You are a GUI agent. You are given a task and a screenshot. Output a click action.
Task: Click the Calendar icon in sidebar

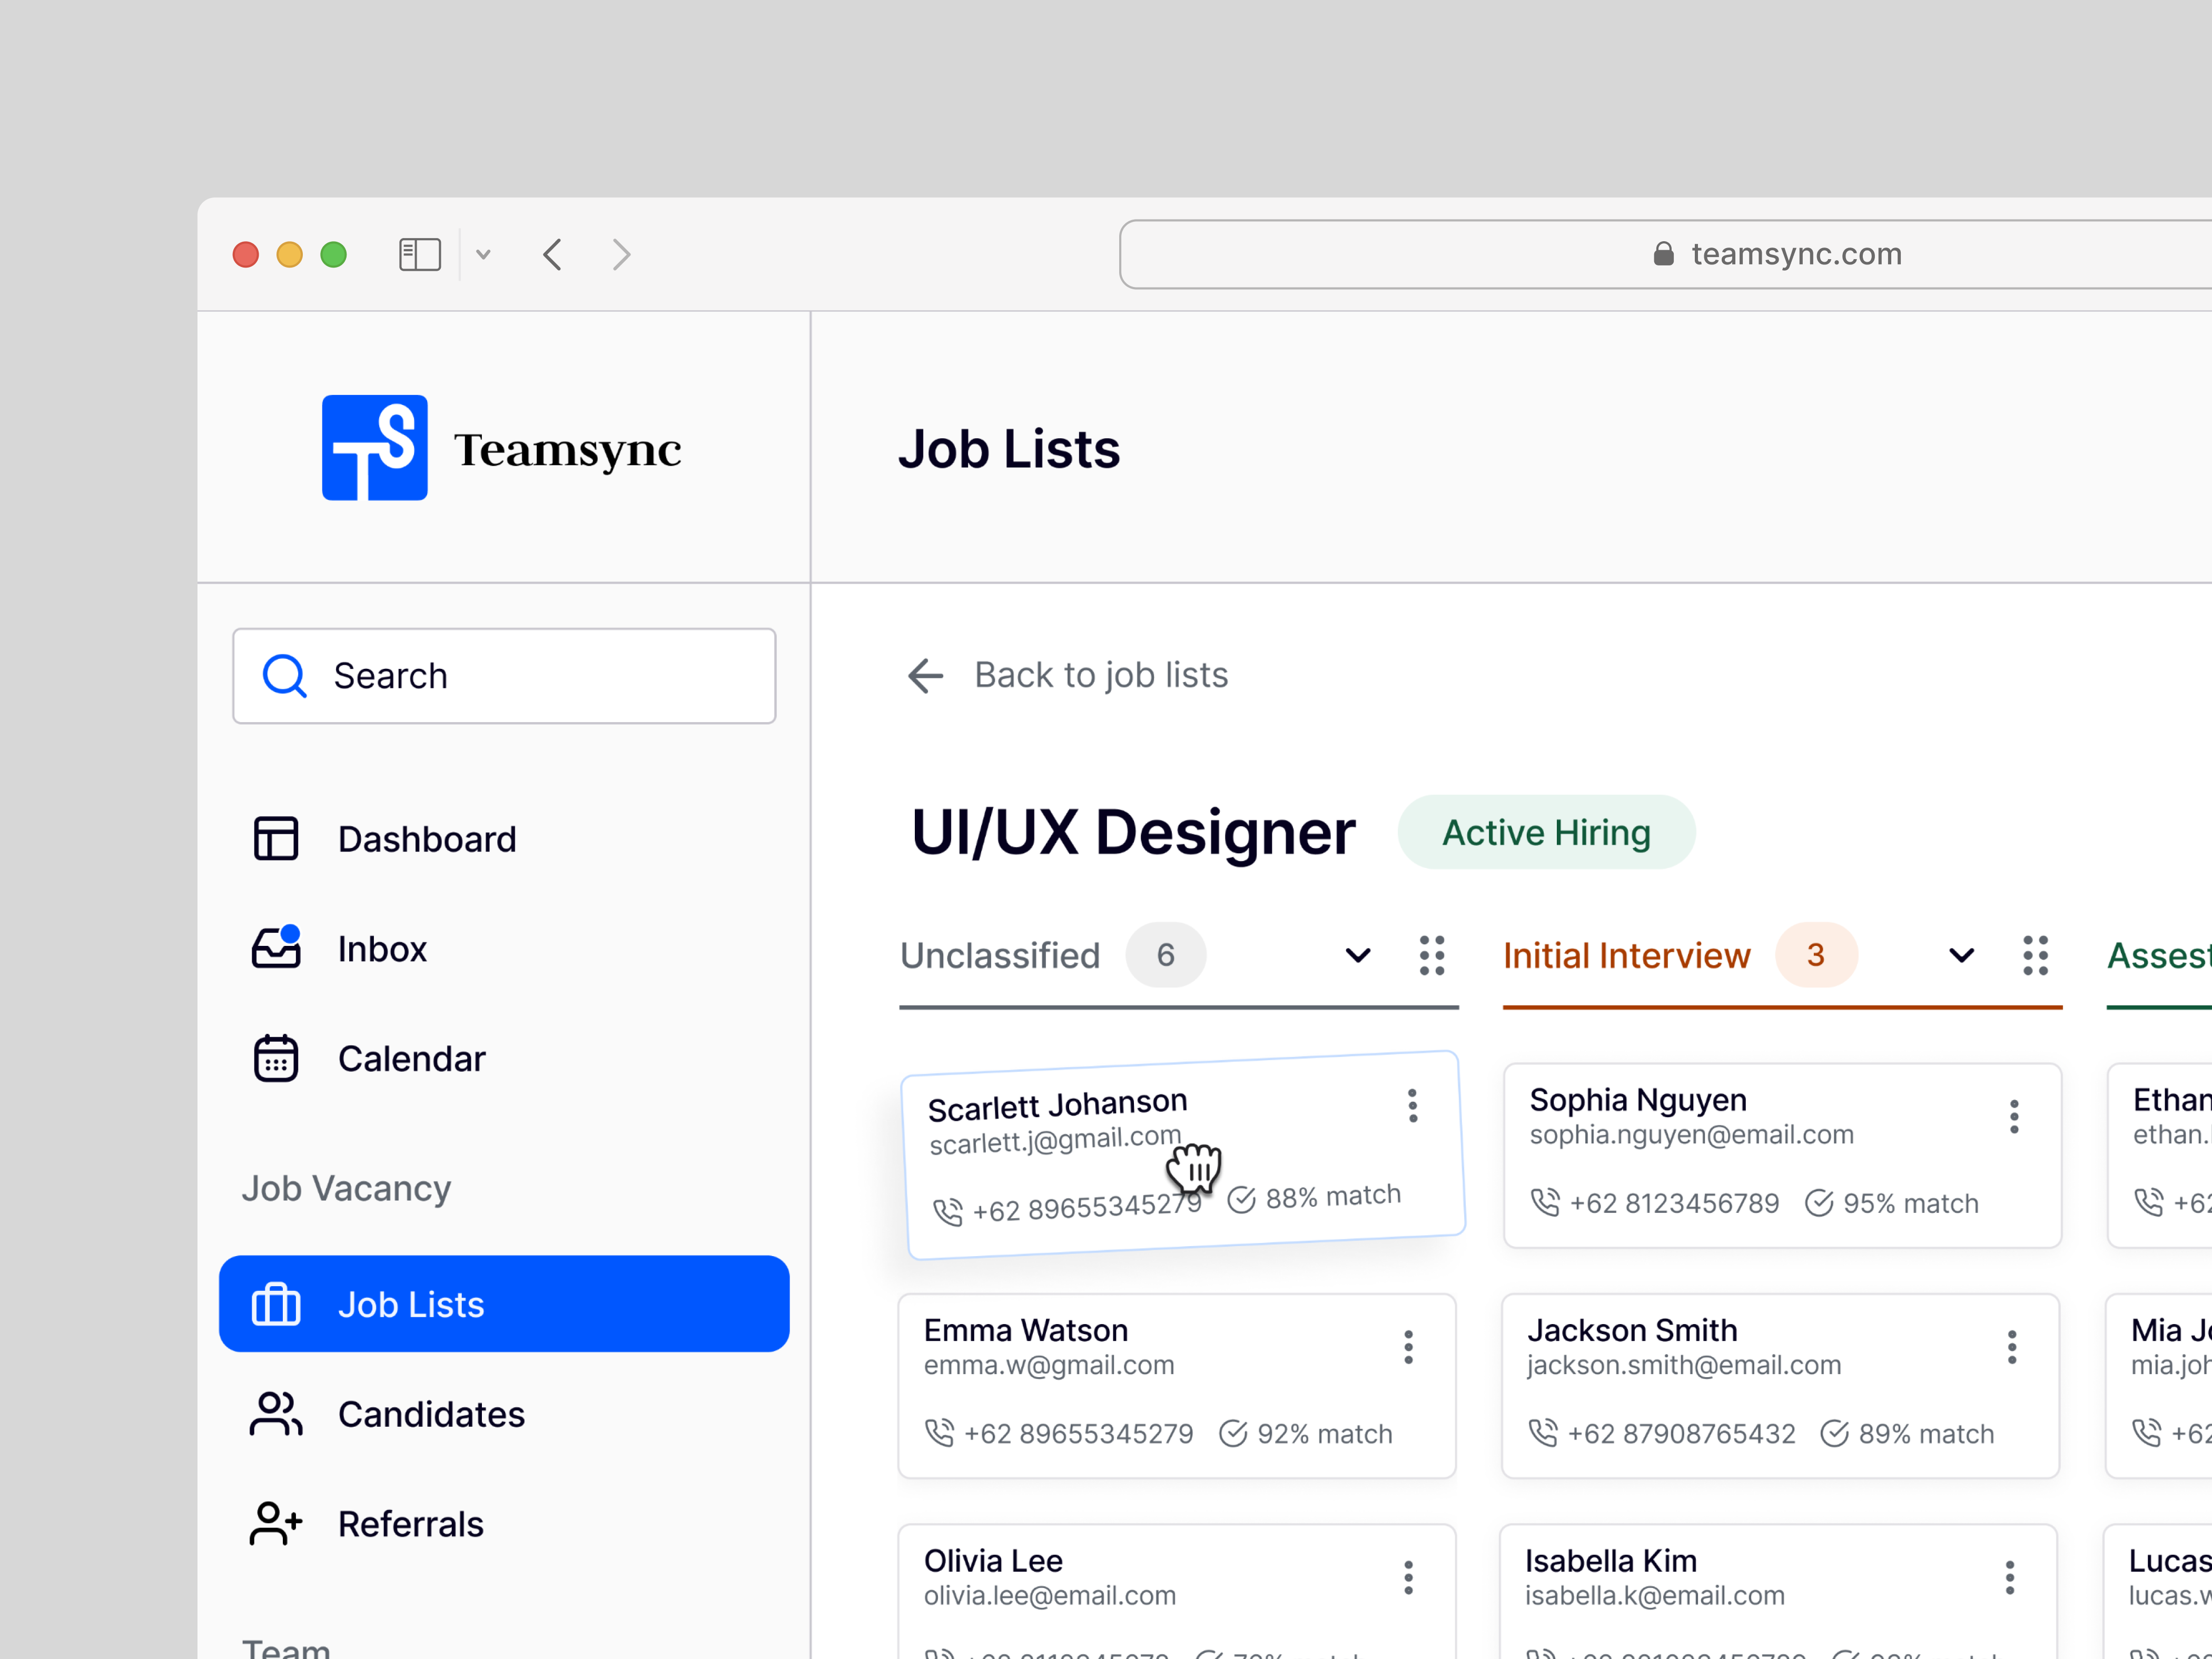(x=276, y=1058)
